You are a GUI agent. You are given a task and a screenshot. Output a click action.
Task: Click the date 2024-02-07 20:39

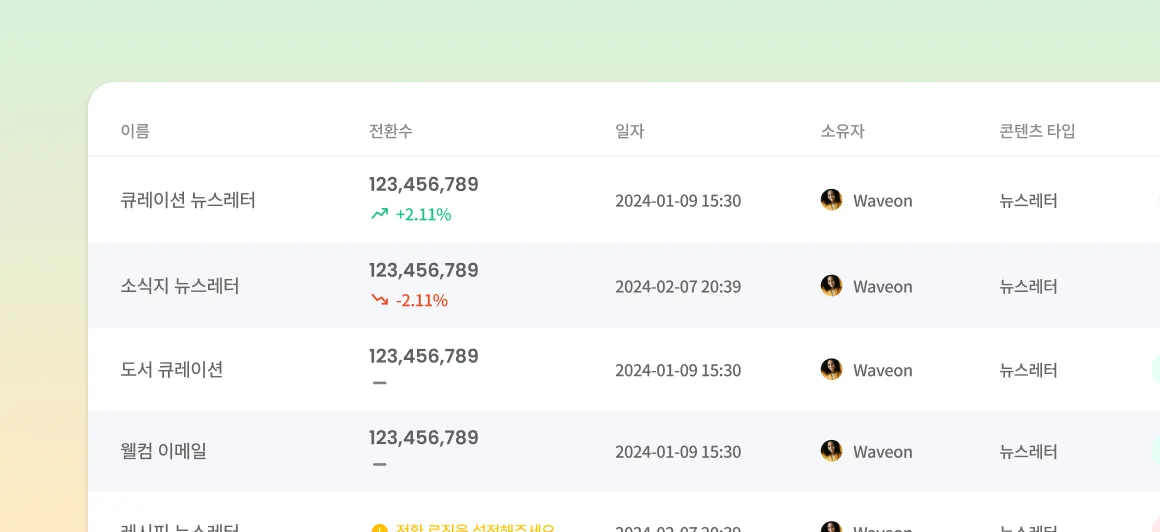[678, 286]
